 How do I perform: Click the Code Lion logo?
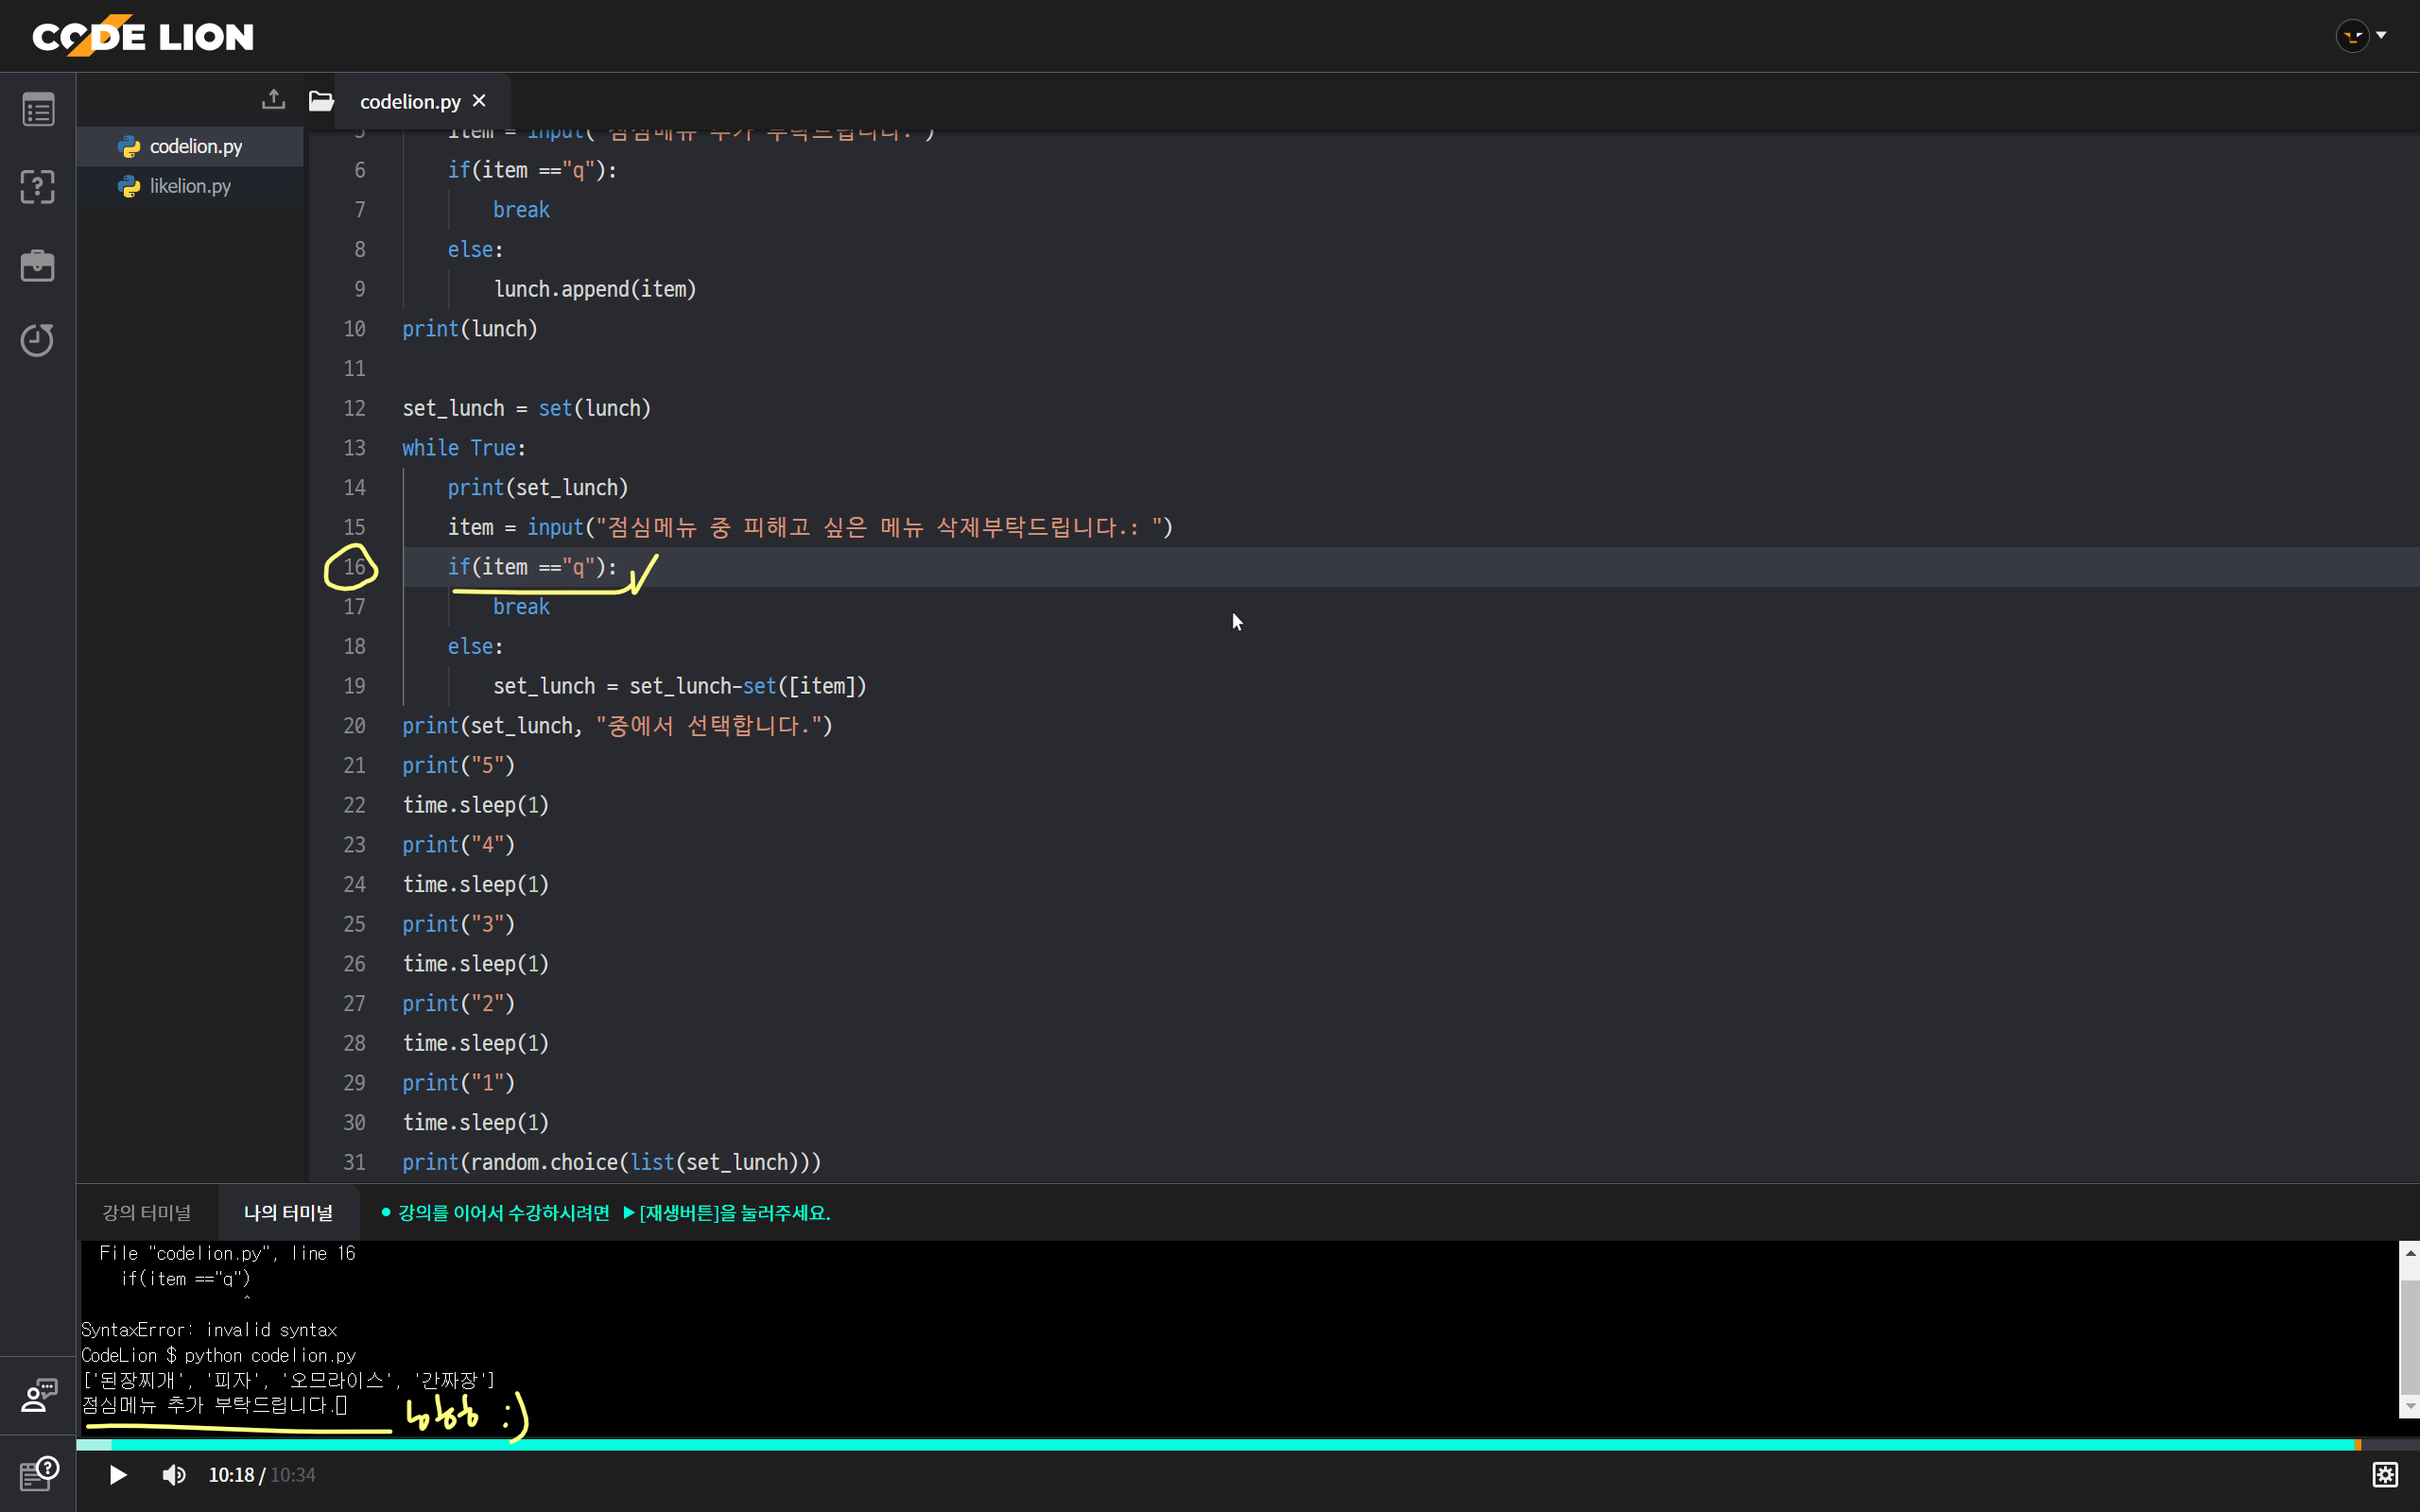tap(143, 36)
